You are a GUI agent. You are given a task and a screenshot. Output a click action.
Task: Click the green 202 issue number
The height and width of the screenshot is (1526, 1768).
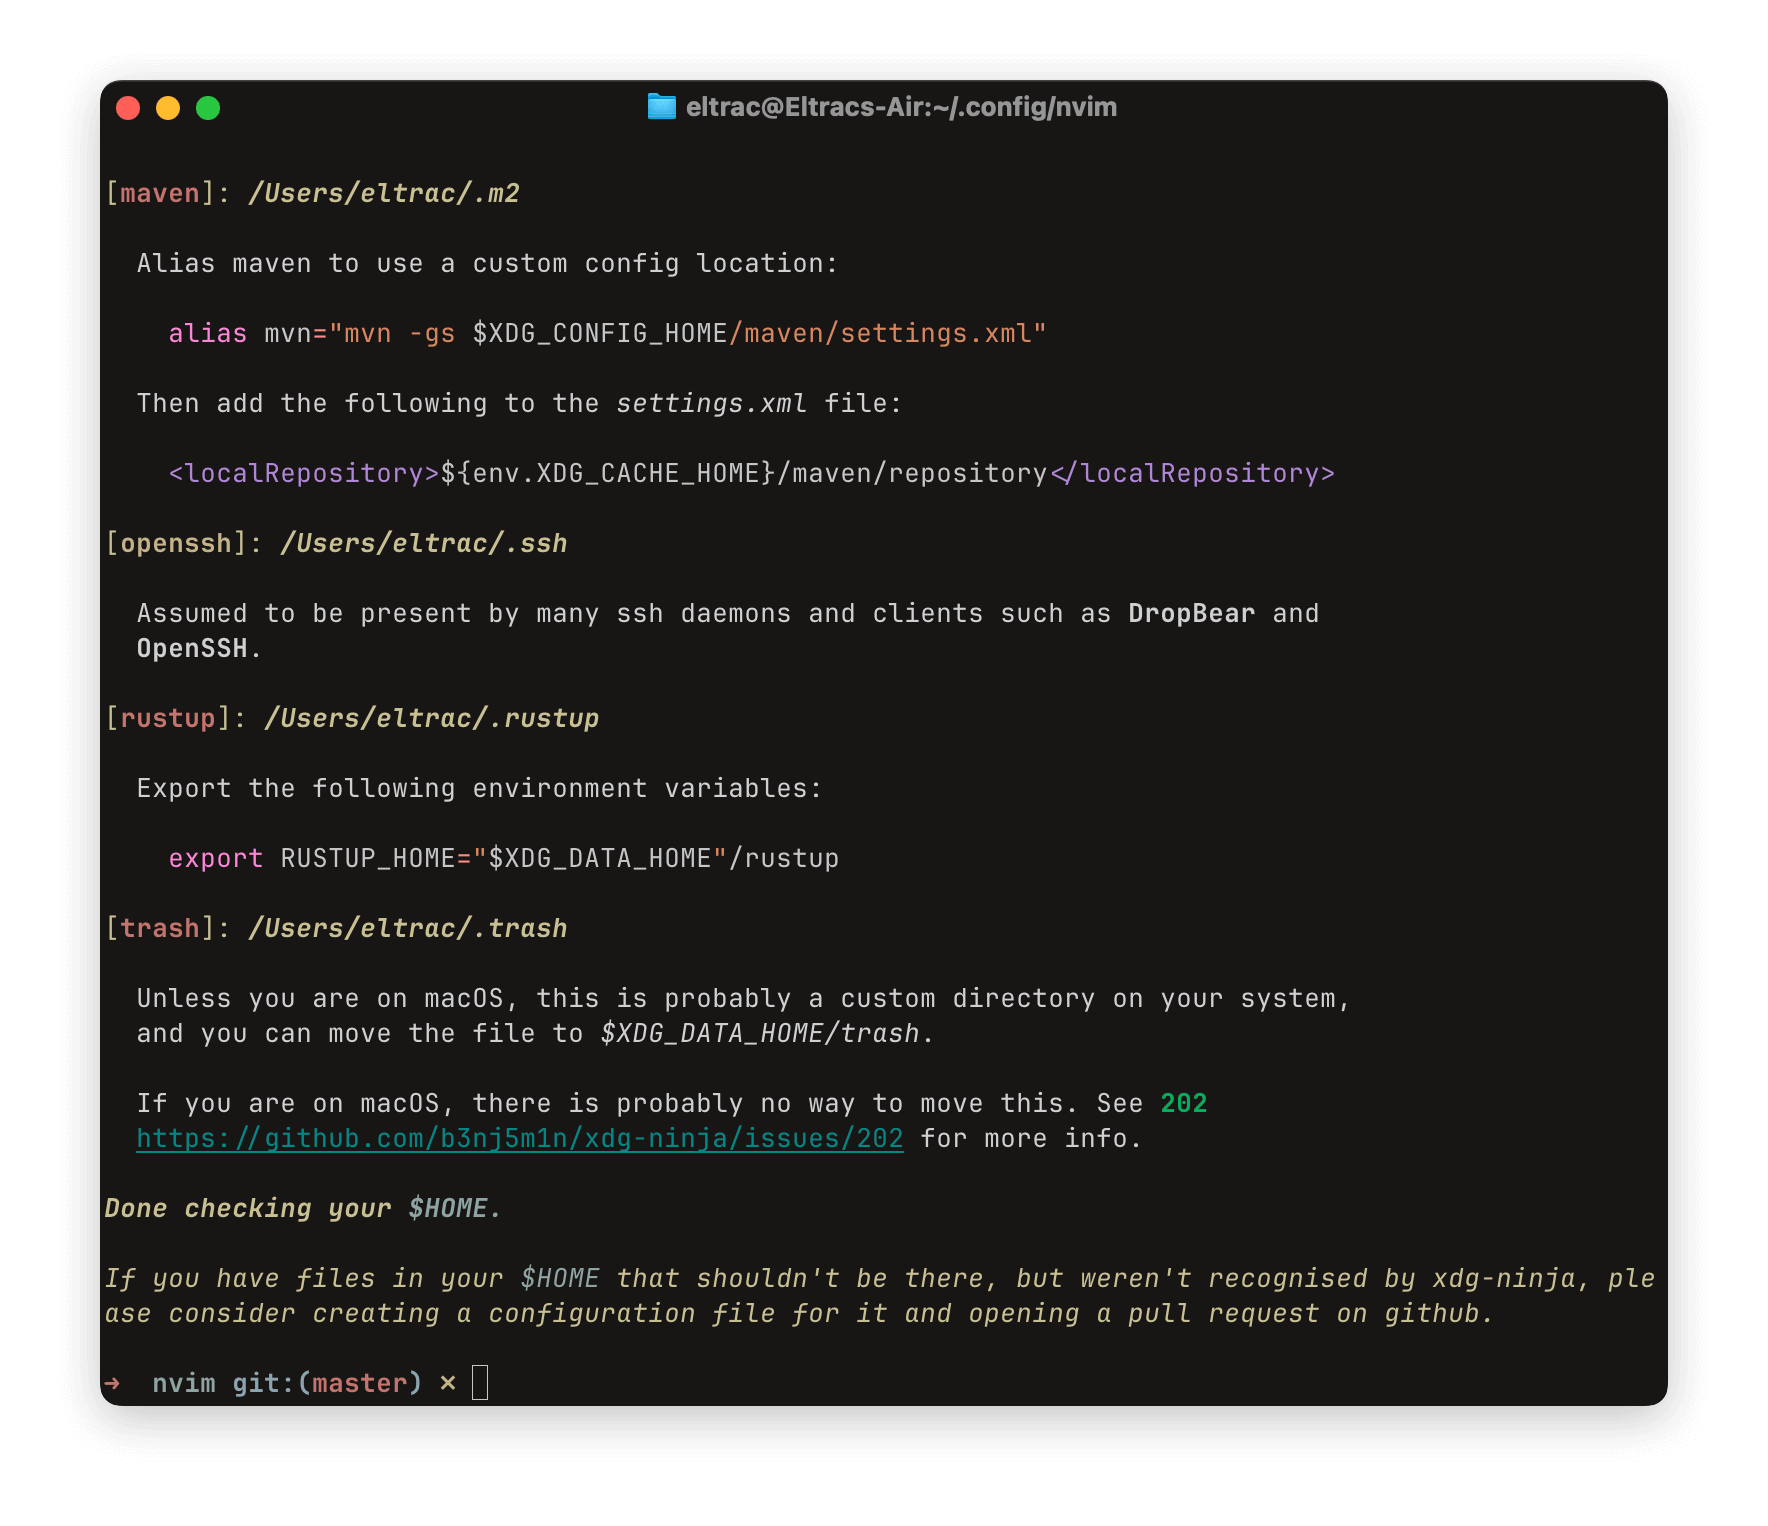pos(1183,1104)
